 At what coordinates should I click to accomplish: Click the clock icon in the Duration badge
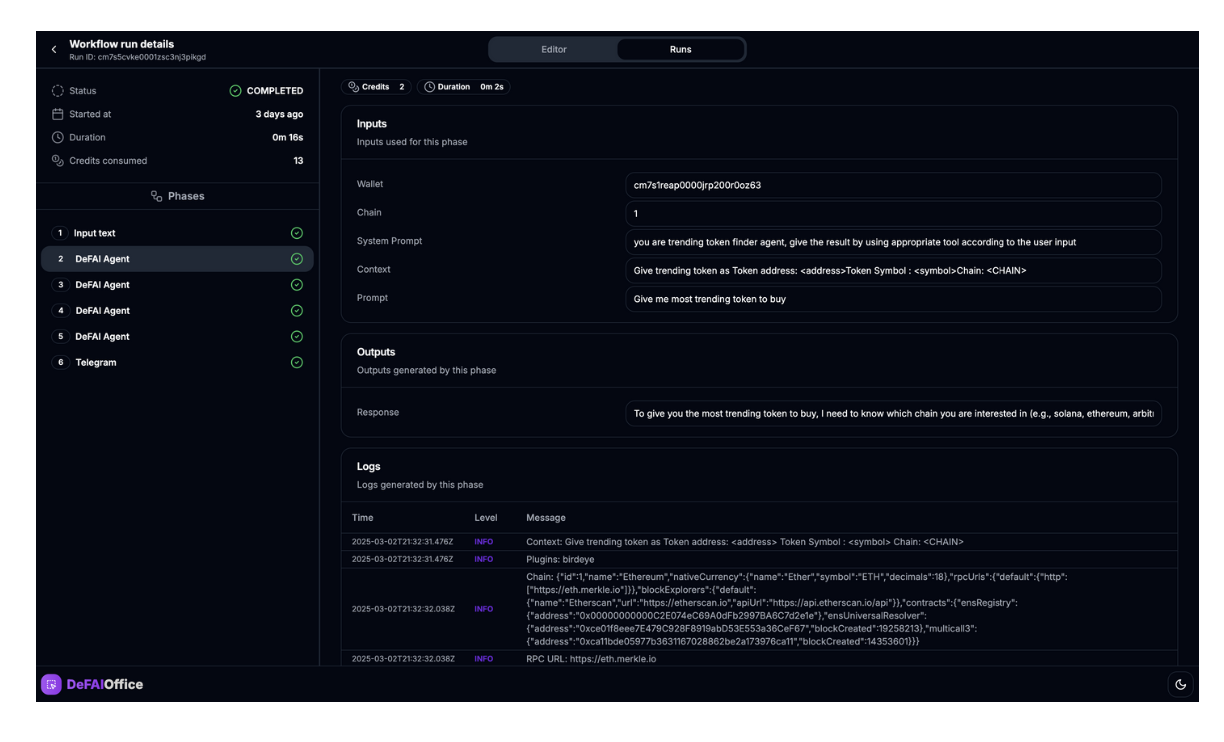(429, 87)
